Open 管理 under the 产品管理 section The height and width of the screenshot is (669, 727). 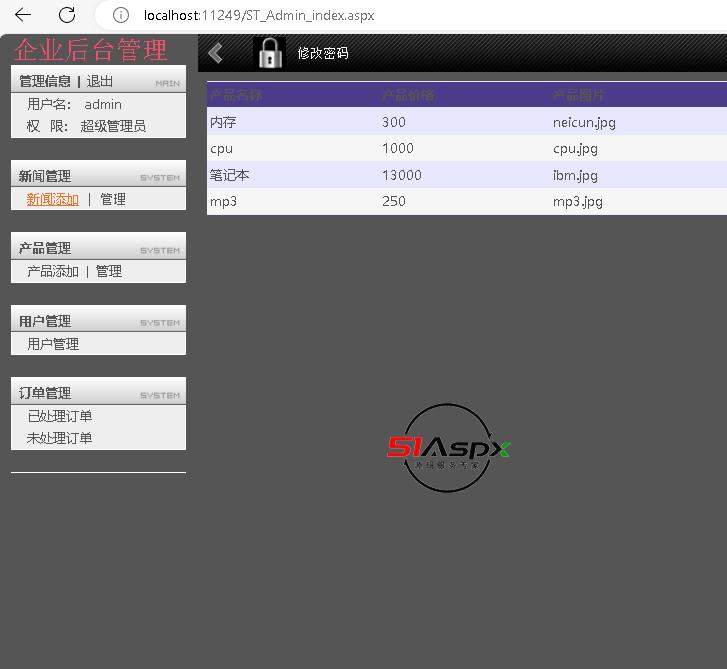coord(109,271)
